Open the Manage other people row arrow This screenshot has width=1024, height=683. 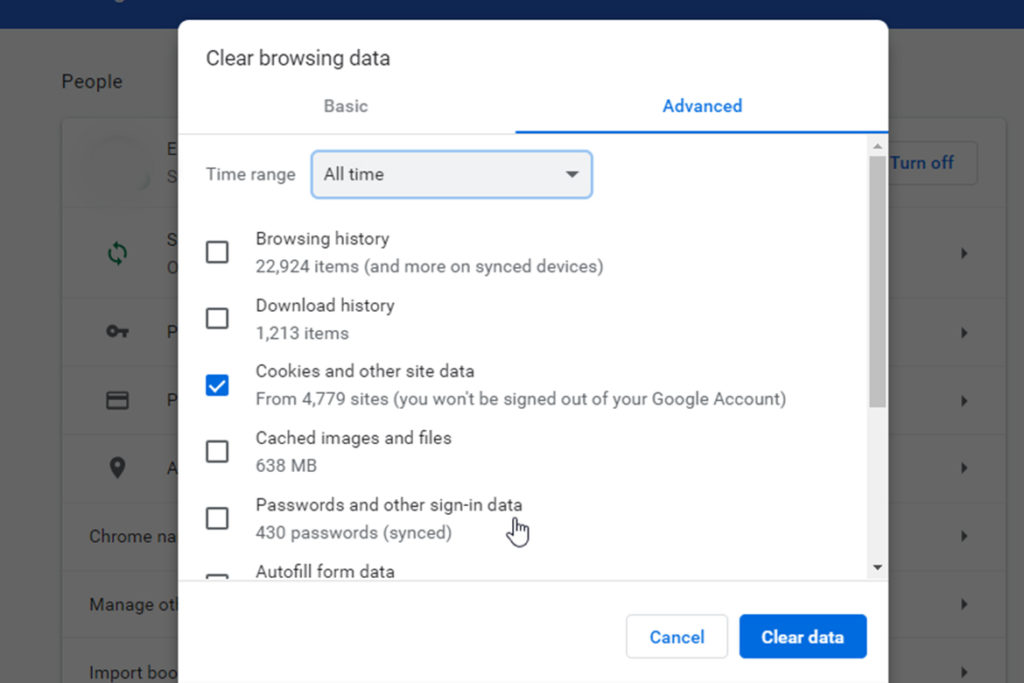[x=964, y=605]
